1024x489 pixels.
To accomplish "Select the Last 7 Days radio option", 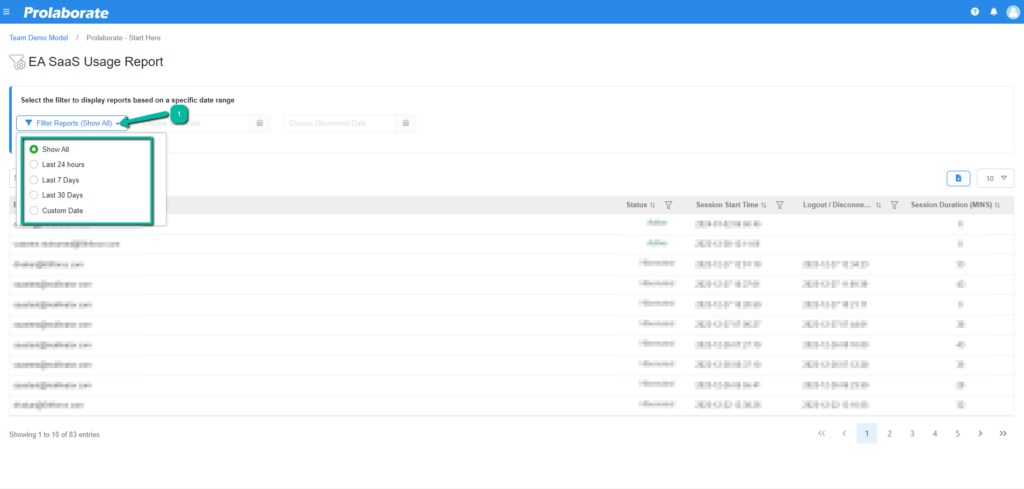I will click(x=34, y=180).
